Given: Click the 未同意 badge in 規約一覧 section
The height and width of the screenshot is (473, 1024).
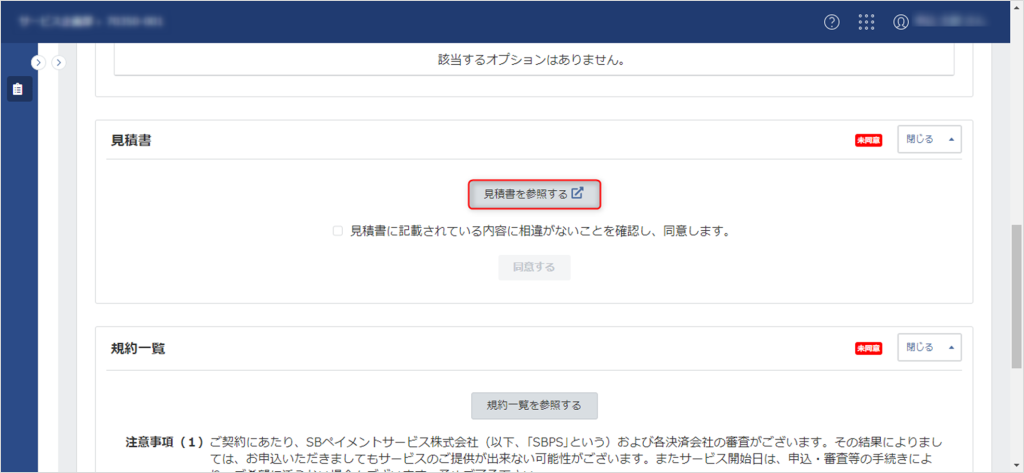Looking at the screenshot, I should (869, 348).
